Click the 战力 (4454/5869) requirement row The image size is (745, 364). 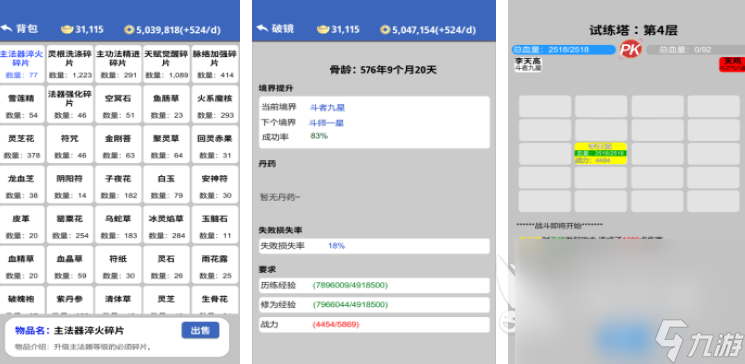[x=374, y=325]
